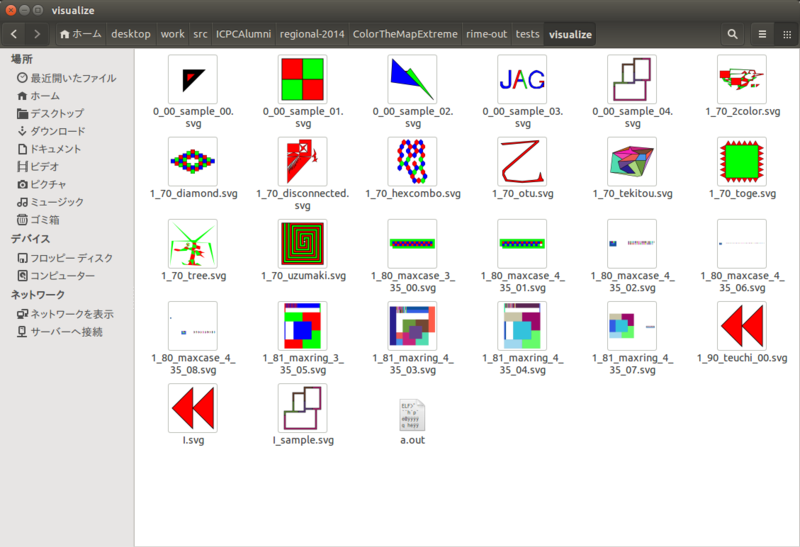Select 1_70_tree.svg thumbnail

point(193,243)
